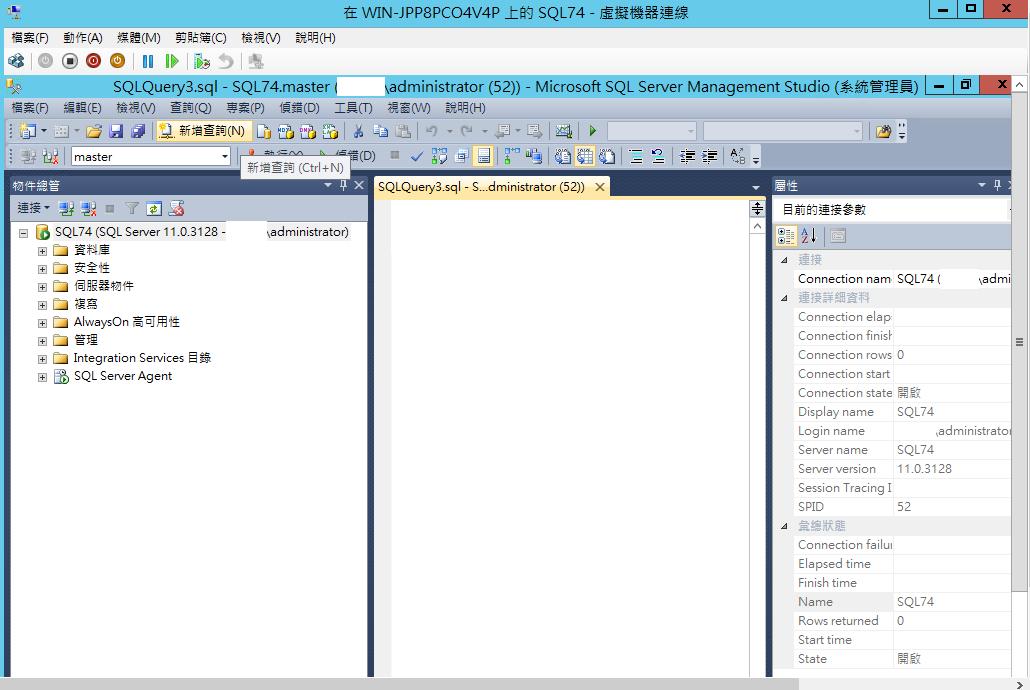Select the Server version property row

pos(903,469)
